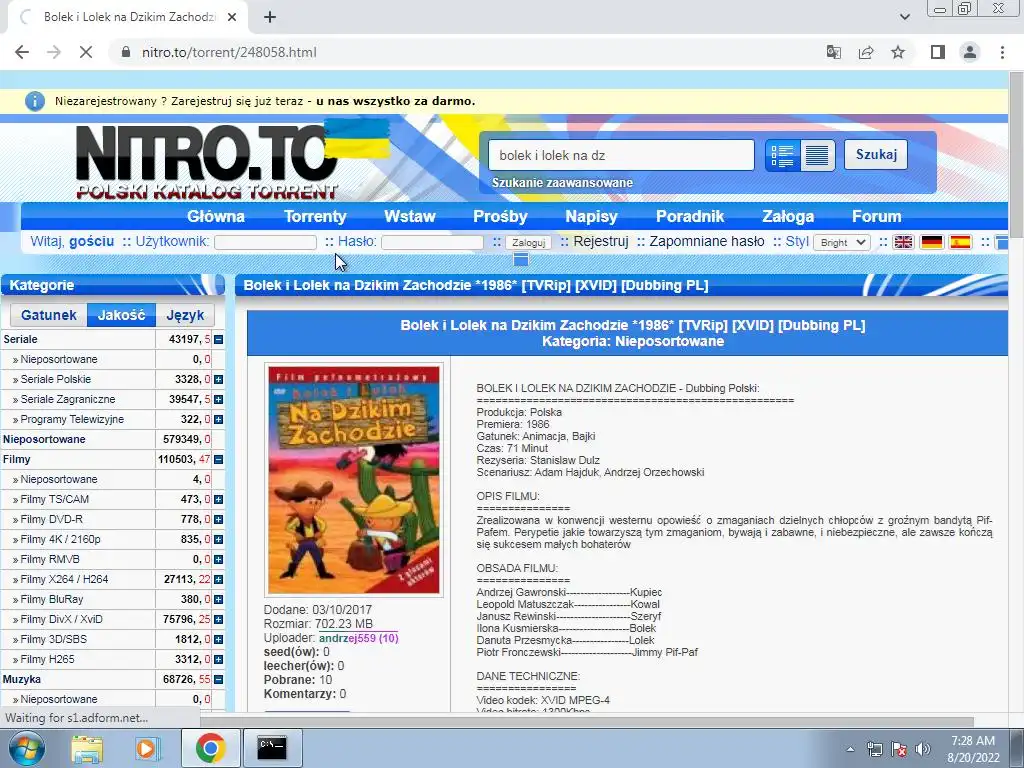1024x768 pixels.
Task: Click Zaloguj login button
Action: tap(528, 242)
